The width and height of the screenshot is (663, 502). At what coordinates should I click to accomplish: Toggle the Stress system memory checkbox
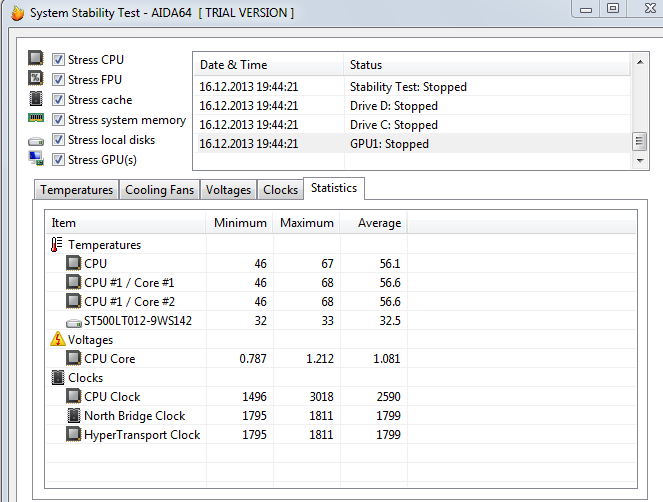tap(58, 120)
